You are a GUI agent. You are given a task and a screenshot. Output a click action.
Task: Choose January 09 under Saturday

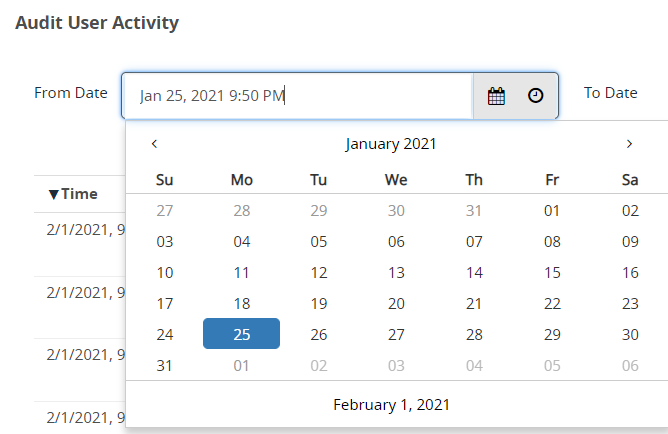[x=630, y=241]
